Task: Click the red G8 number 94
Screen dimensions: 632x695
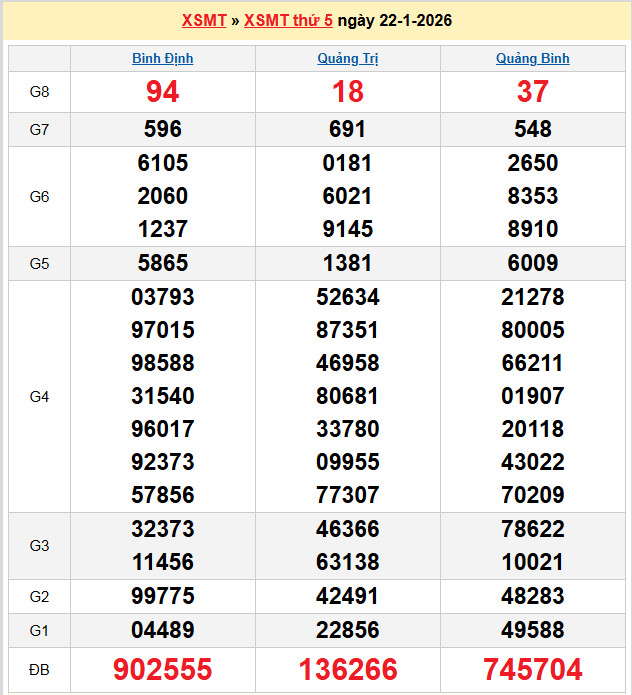Action: click(163, 92)
